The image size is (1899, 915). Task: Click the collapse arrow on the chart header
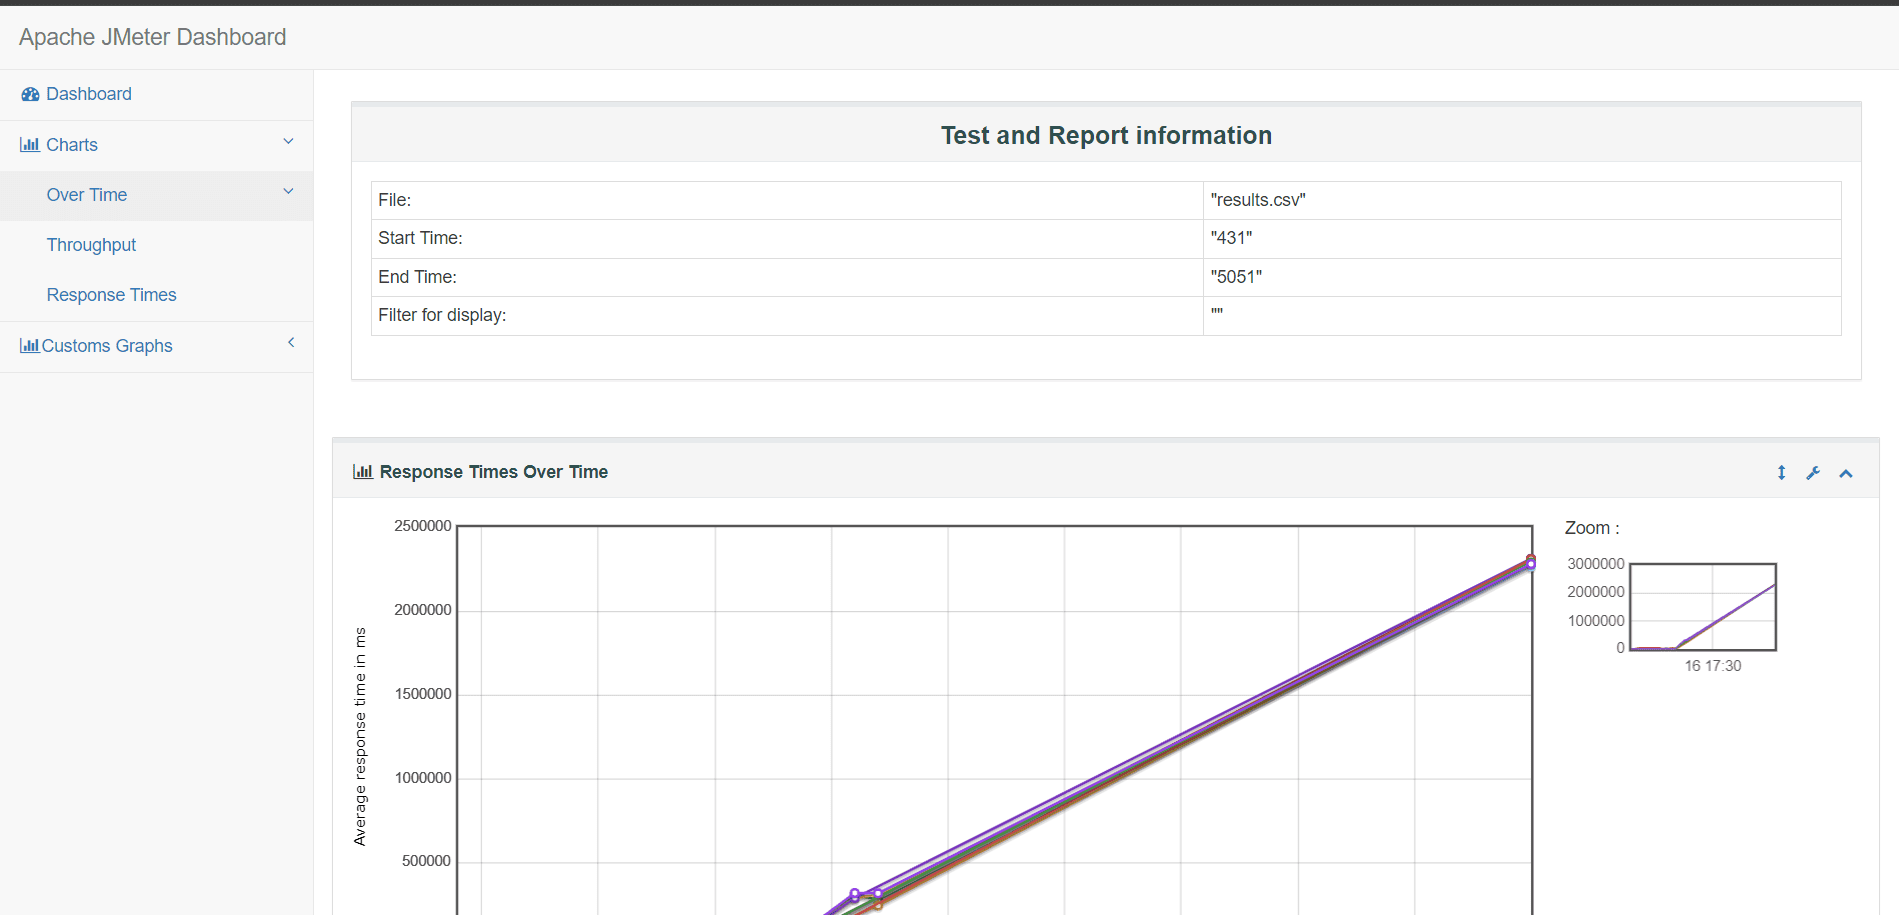[1845, 473]
